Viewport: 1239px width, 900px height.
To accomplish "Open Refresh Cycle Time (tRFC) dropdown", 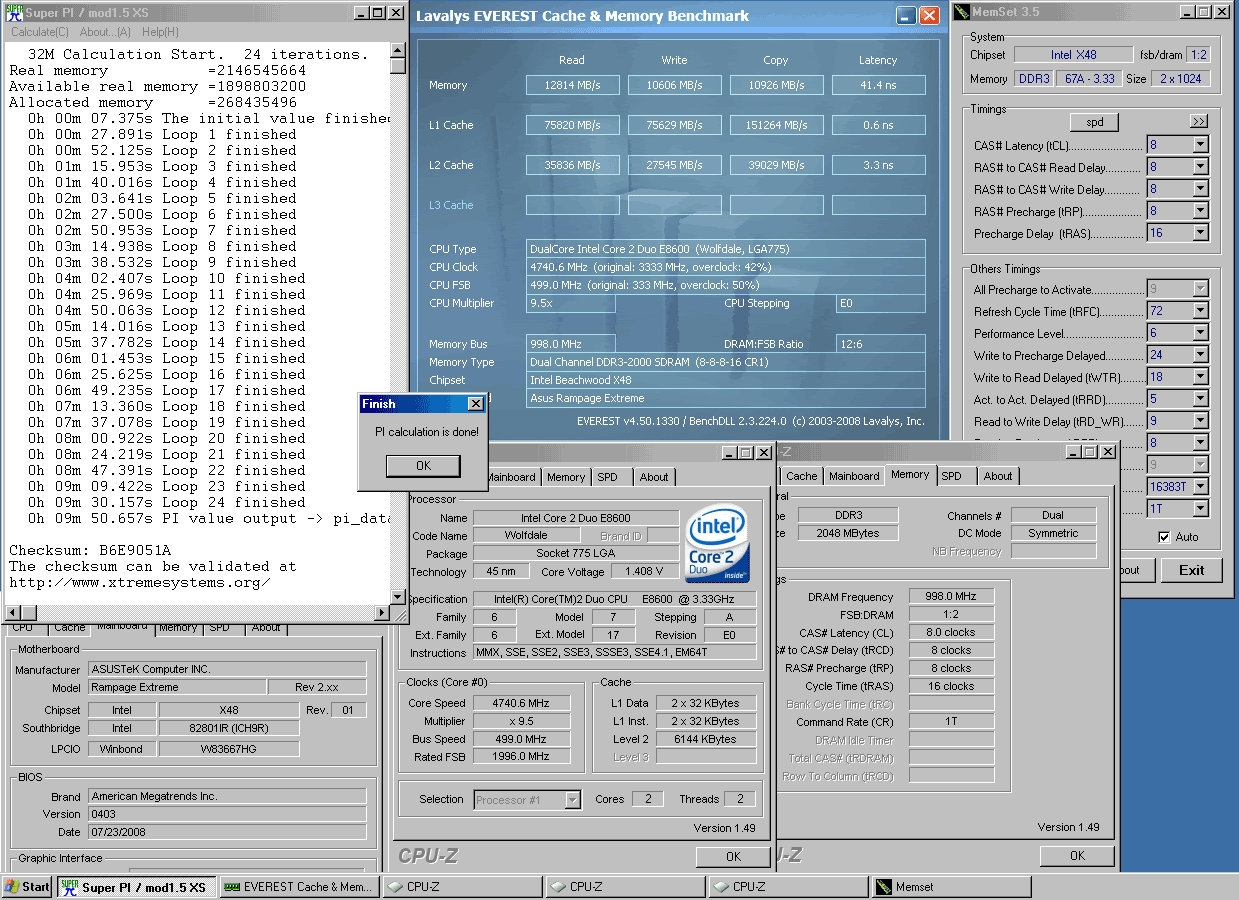I will pyautogui.click(x=1200, y=312).
